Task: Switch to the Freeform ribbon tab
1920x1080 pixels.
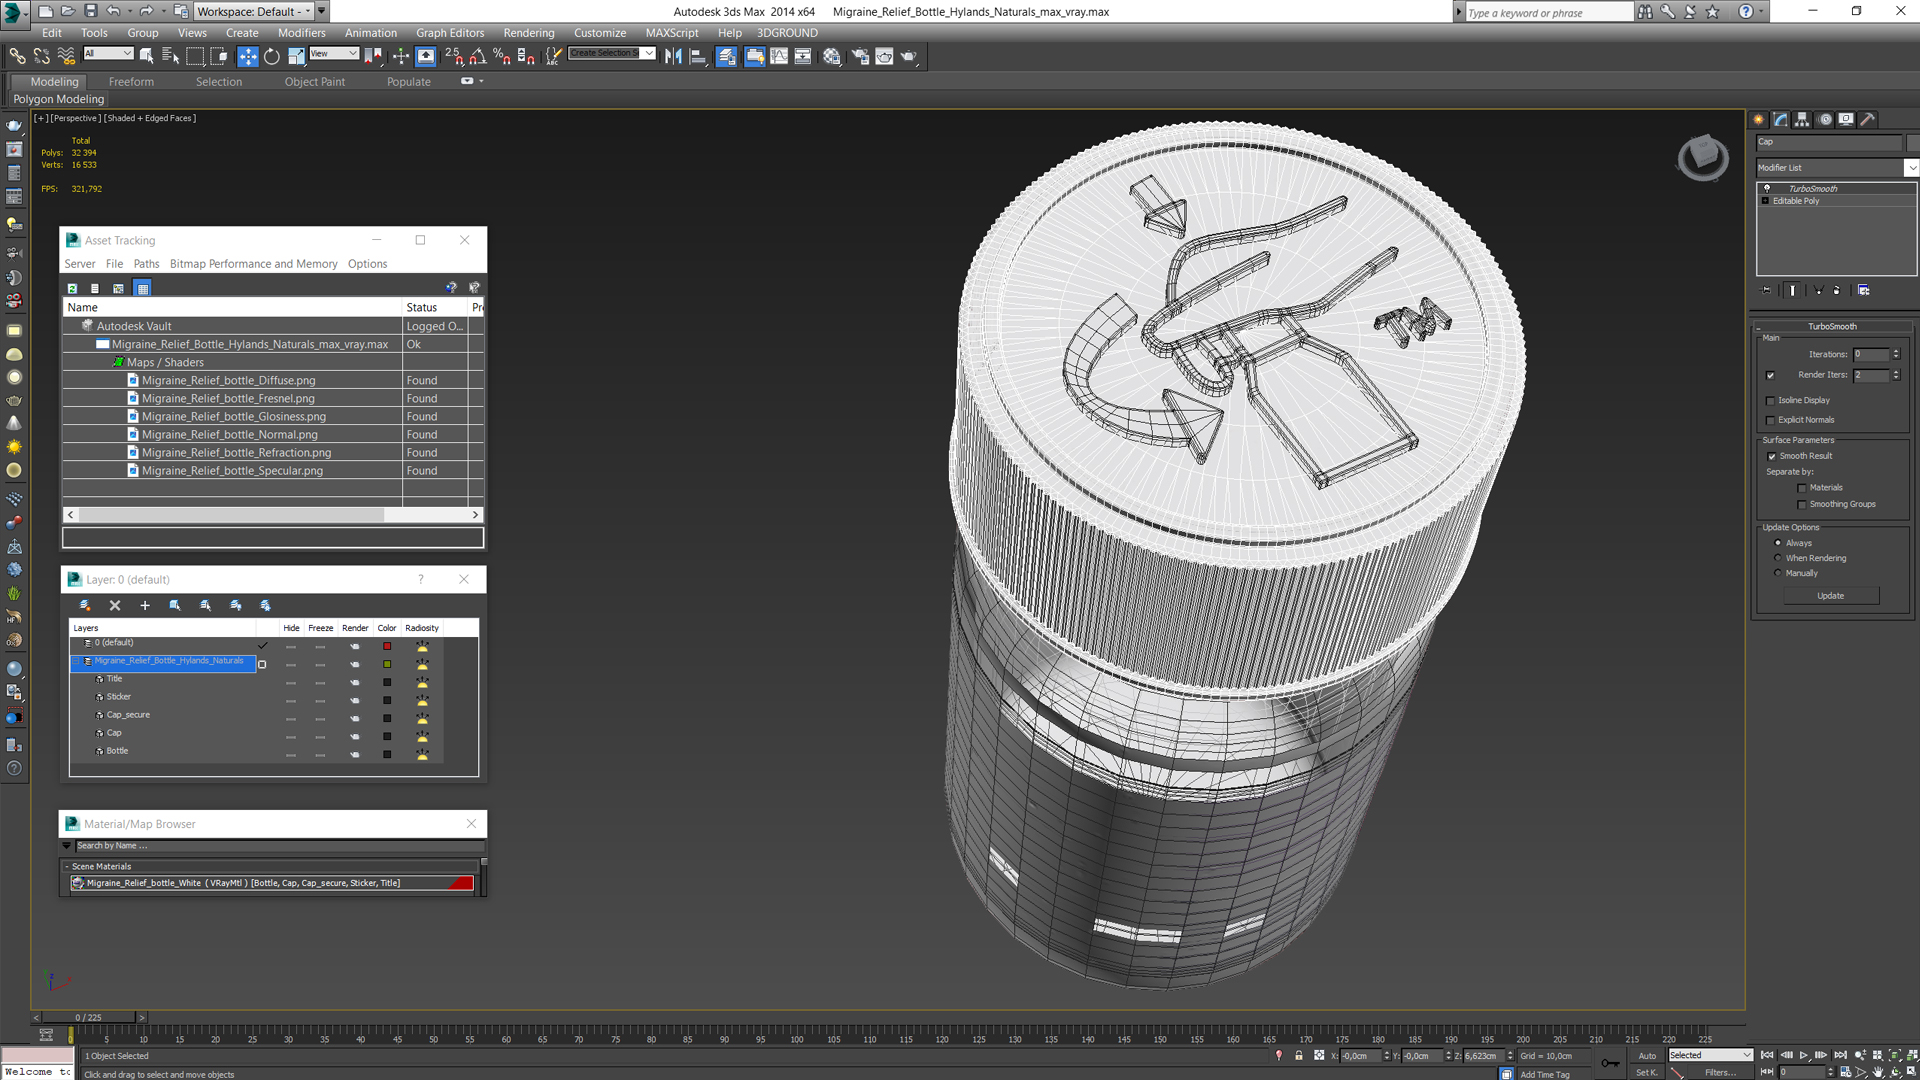Action: [x=131, y=82]
